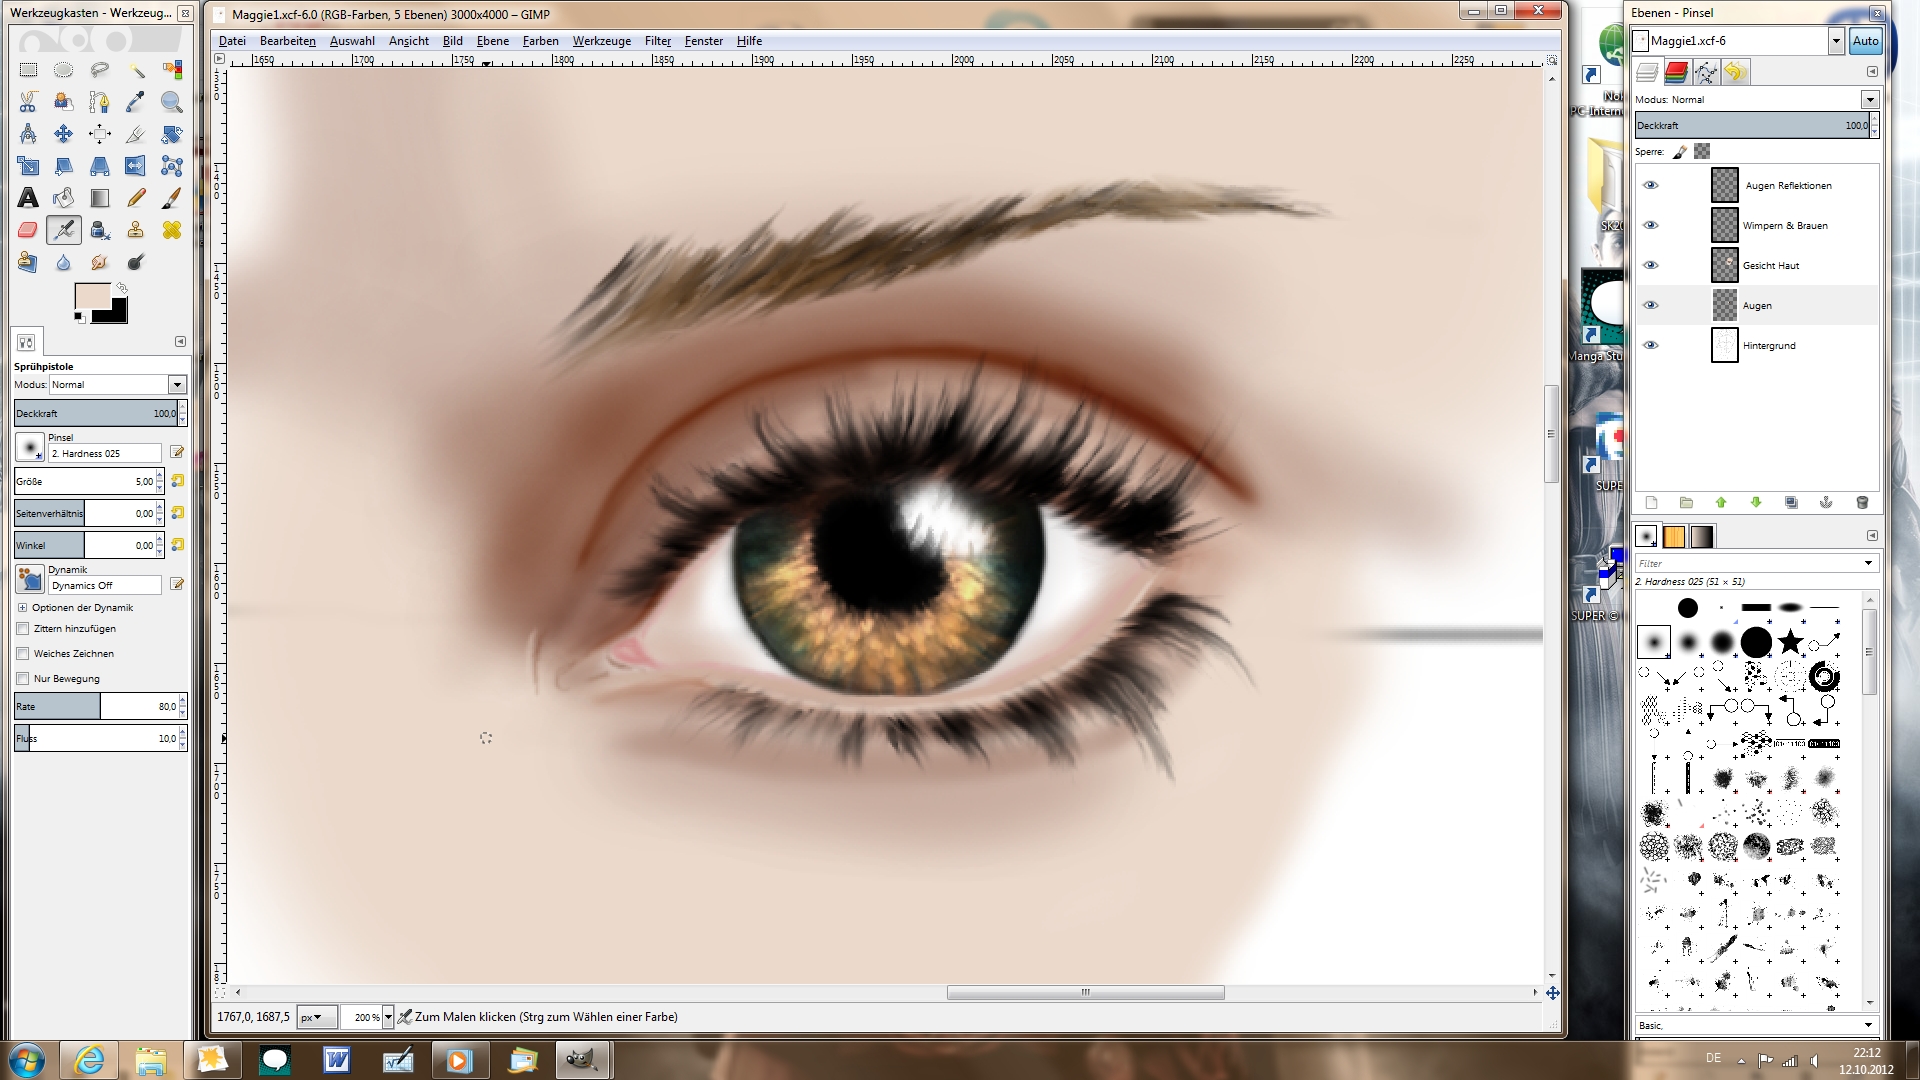The height and width of the screenshot is (1080, 1920).
Task: Select the Paths pen tool
Action: click(100, 102)
